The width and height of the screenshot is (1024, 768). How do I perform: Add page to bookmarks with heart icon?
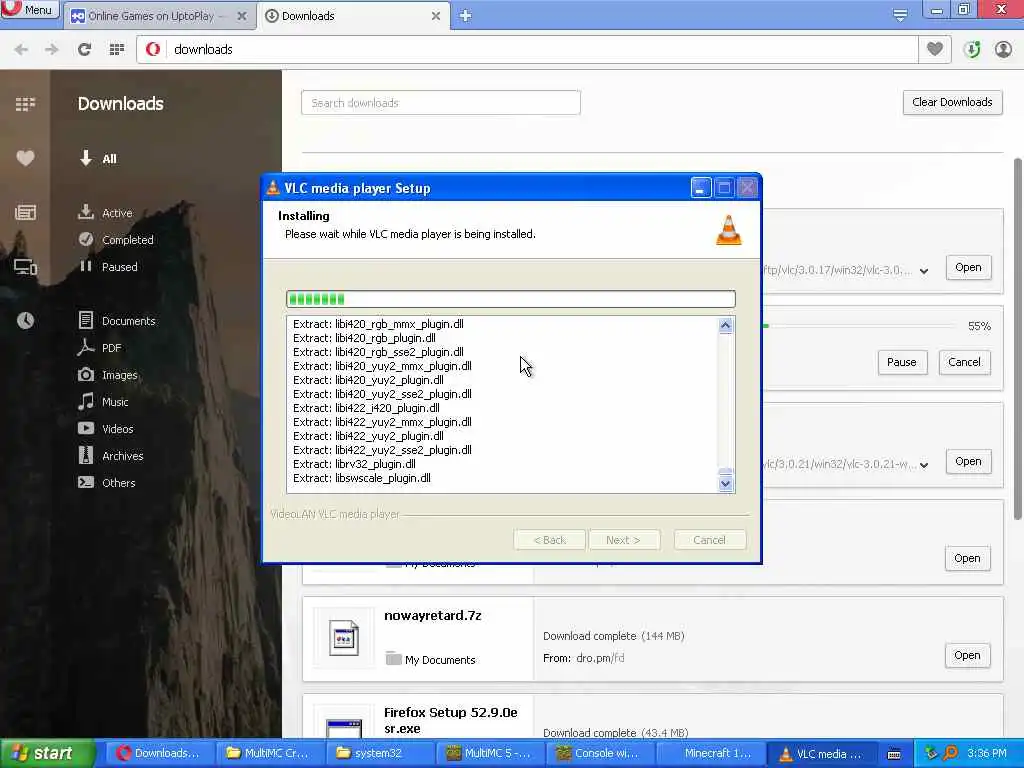click(935, 49)
